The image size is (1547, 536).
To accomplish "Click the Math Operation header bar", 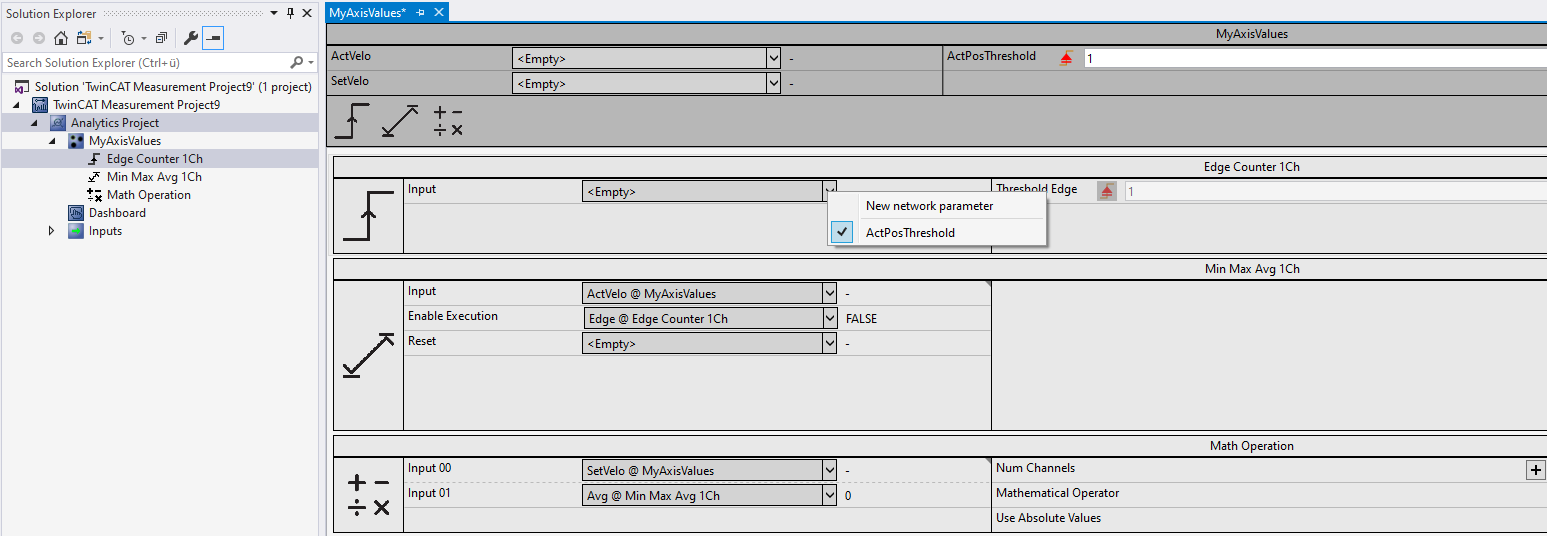I will [940, 446].
